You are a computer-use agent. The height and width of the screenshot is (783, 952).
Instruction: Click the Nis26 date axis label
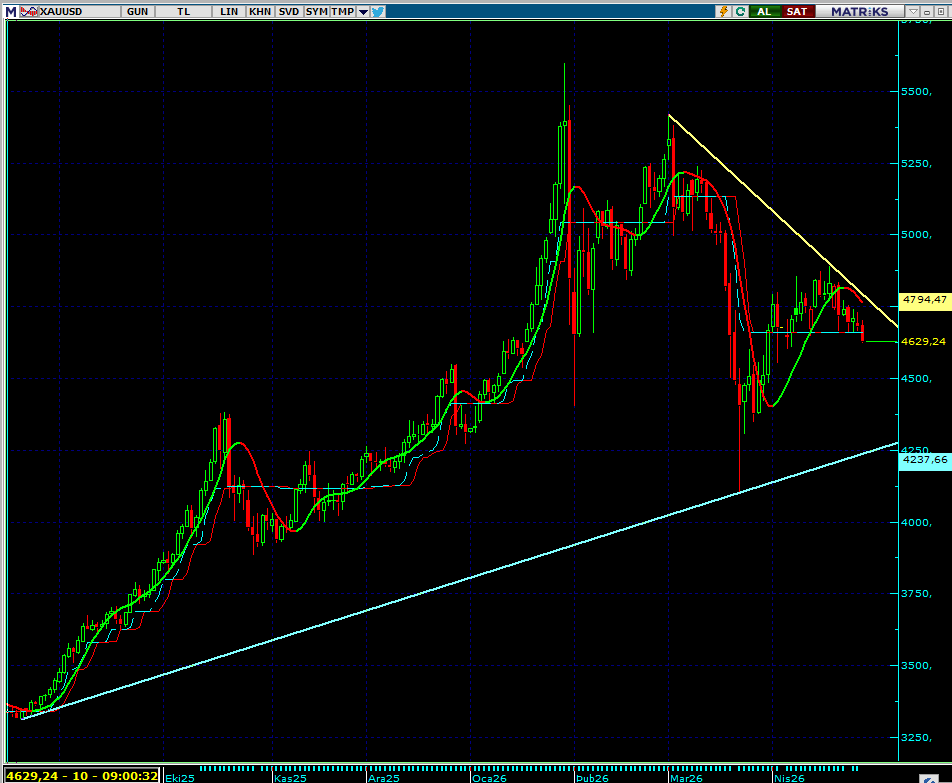point(789,778)
